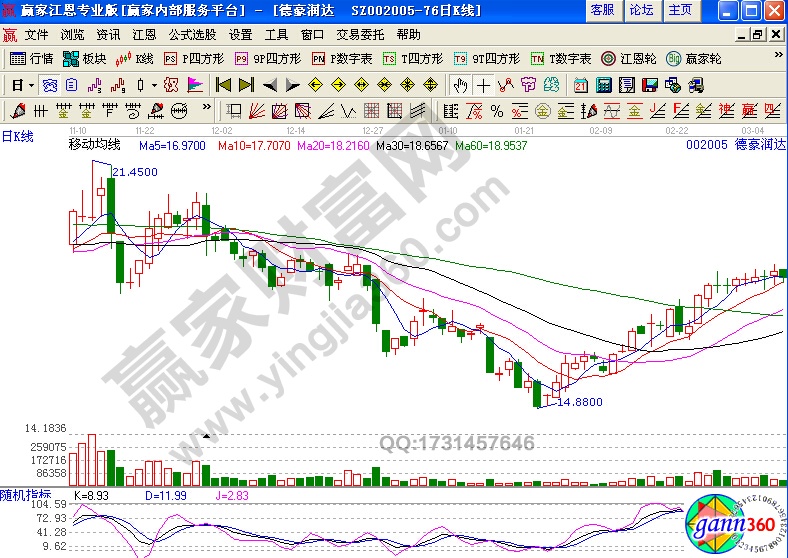Open the 9T四方形 tool
The width and height of the screenshot is (788, 558).
click(486, 59)
